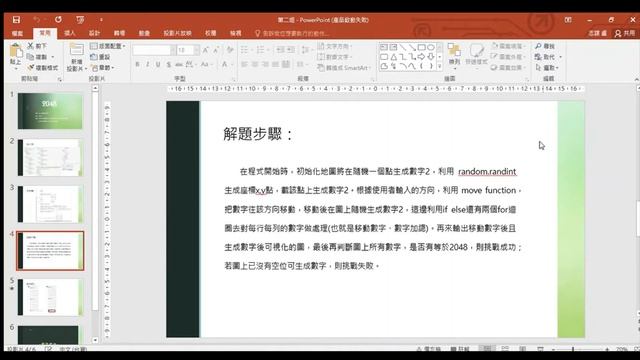Center the text
Screen dimensions: 640x360
click(255, 64)
